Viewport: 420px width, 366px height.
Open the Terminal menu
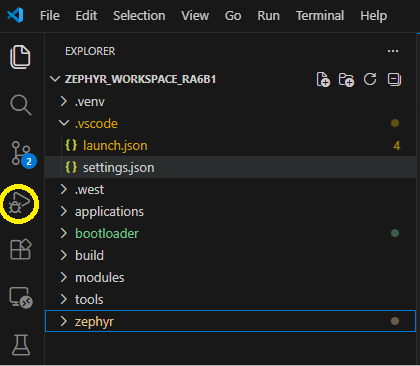320,16
